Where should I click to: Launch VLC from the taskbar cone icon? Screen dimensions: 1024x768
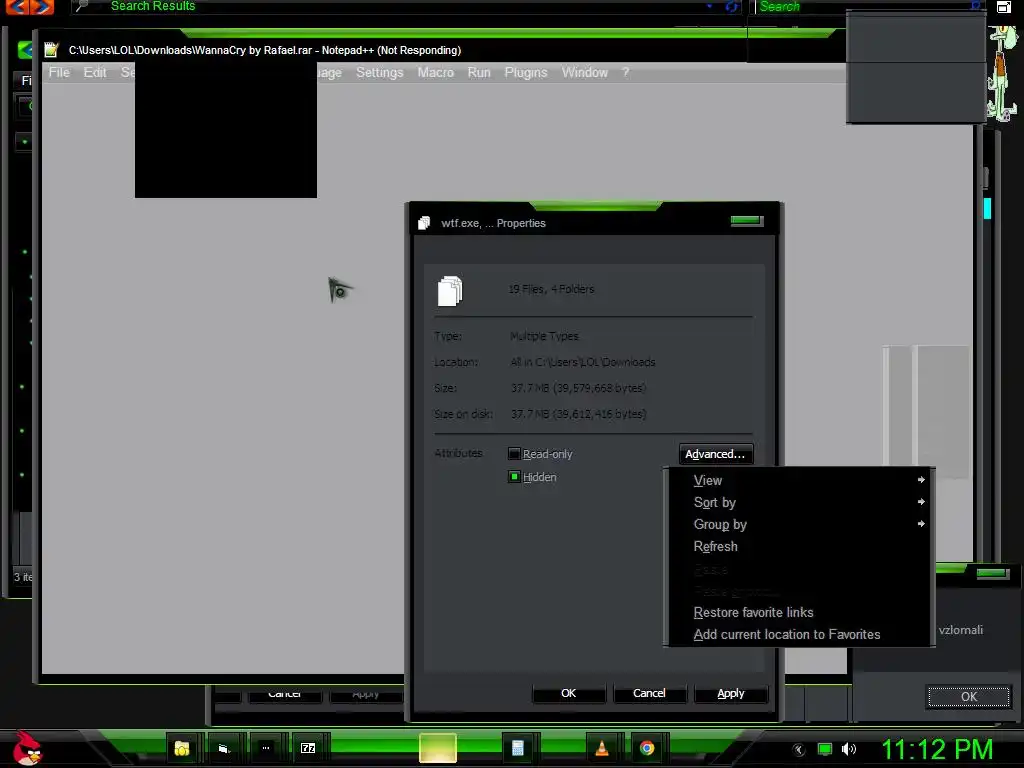click(601, 748)
